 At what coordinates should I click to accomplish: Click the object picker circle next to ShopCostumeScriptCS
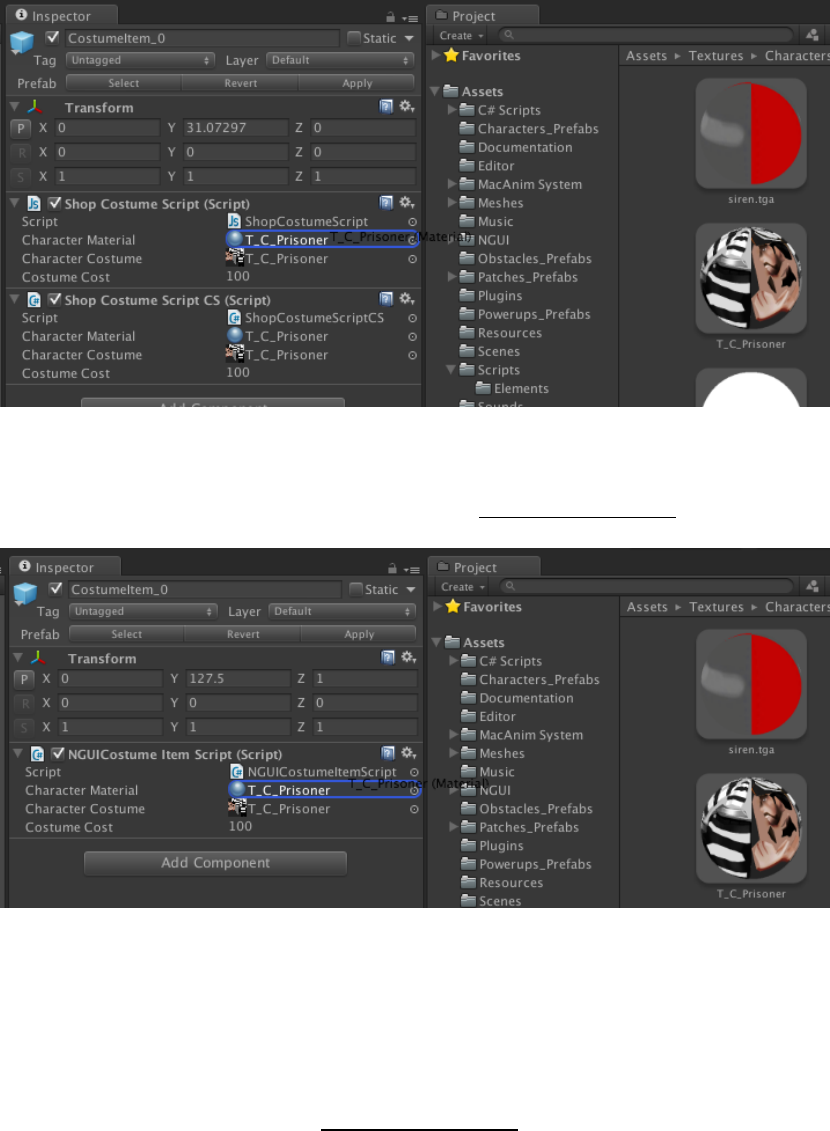(412, 318)
